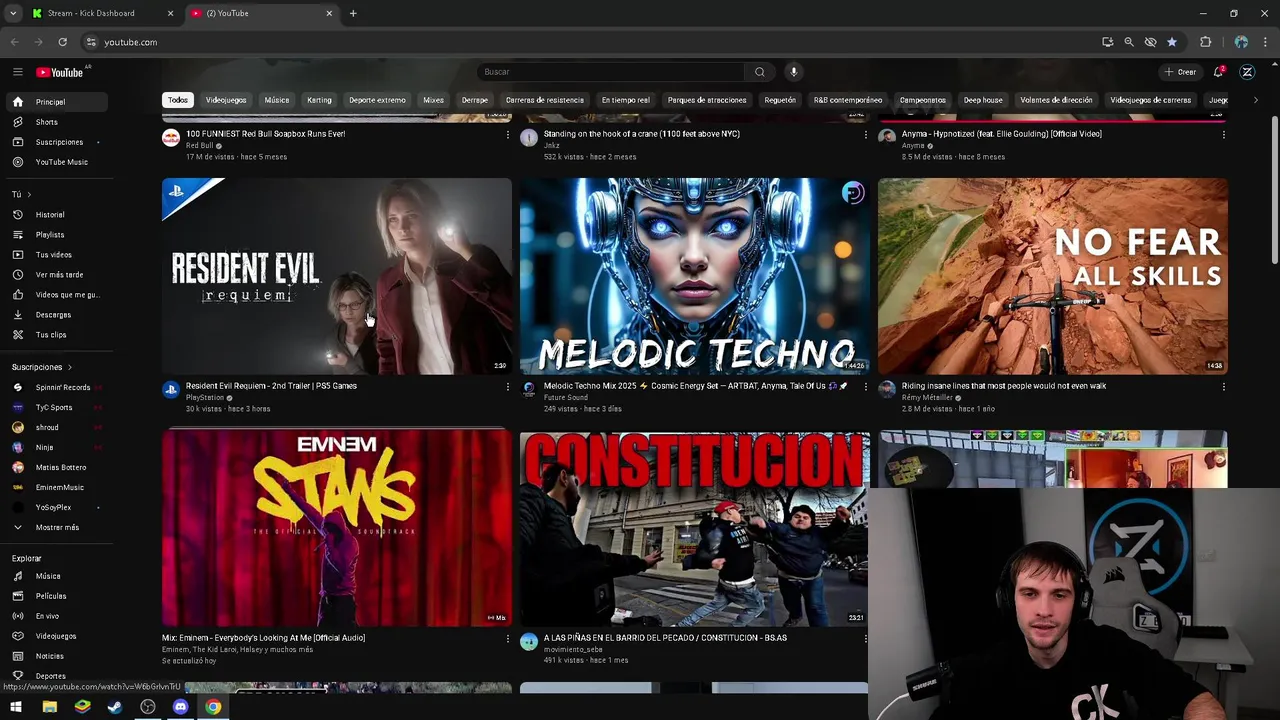Click the install app icon in address bar
The width and height of the screenshot is (1280, 720).
1107,42
